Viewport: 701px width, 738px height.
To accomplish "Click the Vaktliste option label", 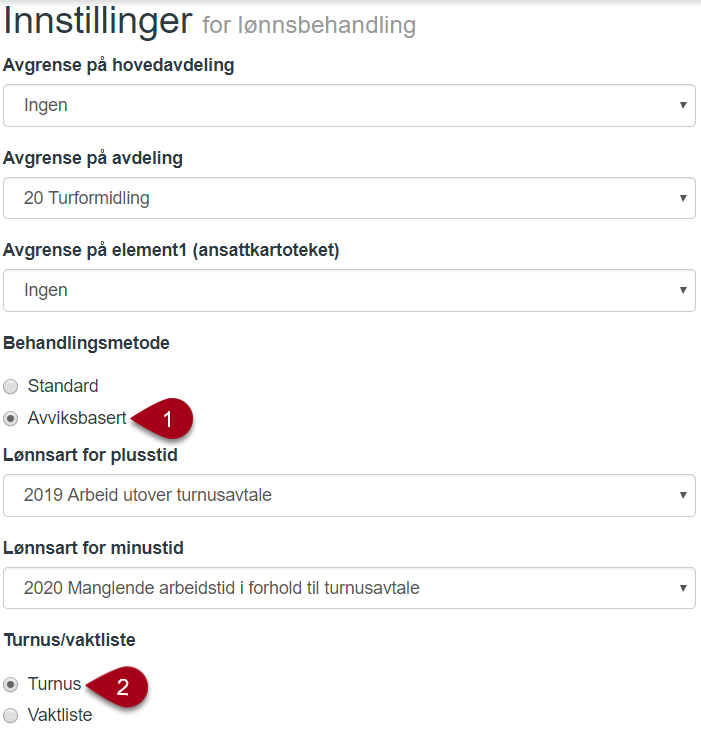I will point(60,715).
